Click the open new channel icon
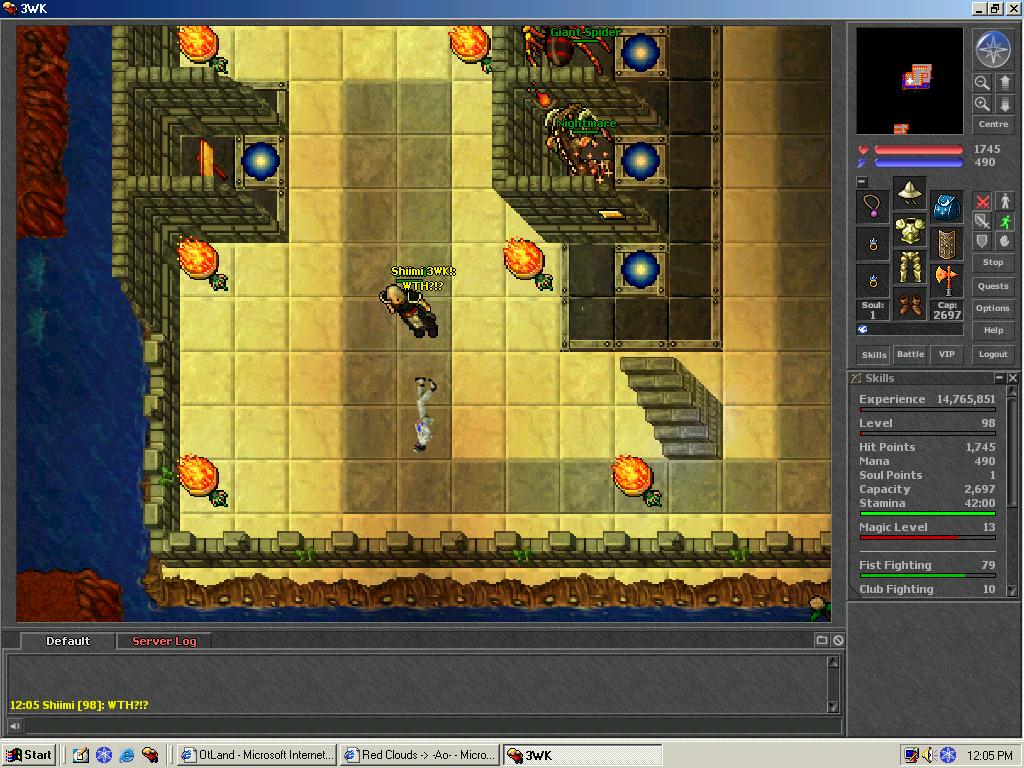 [x=822, y=641]
